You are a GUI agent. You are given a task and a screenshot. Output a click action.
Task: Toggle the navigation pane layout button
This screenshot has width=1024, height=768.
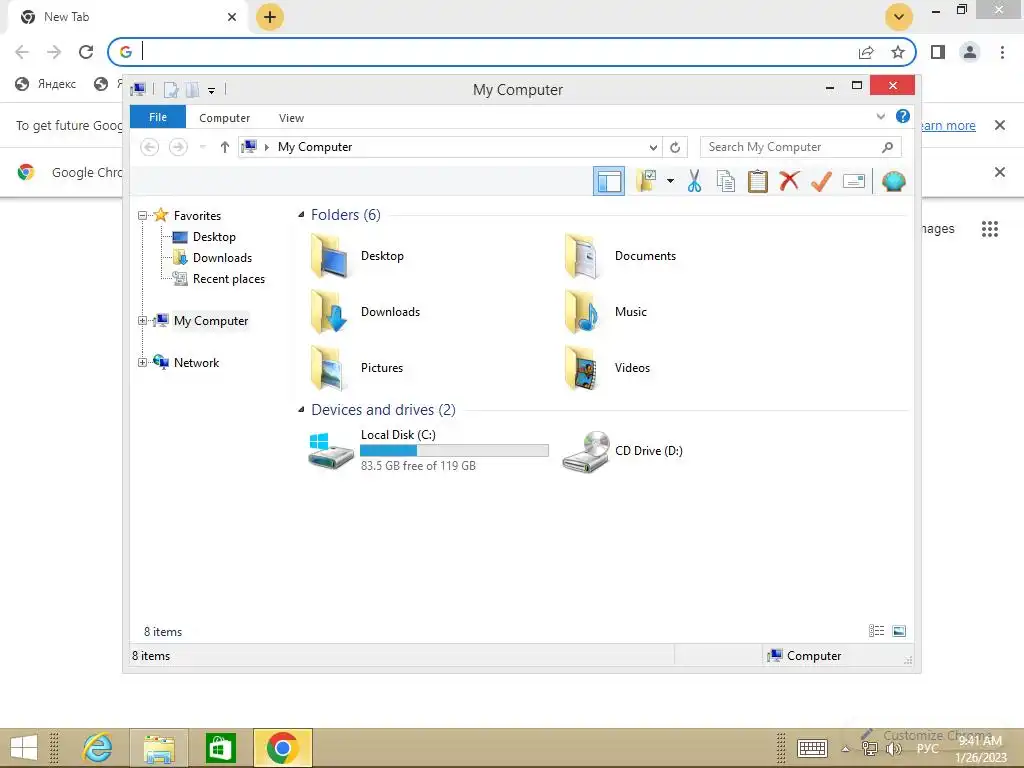pyautogui.click(x=609, y=181)
